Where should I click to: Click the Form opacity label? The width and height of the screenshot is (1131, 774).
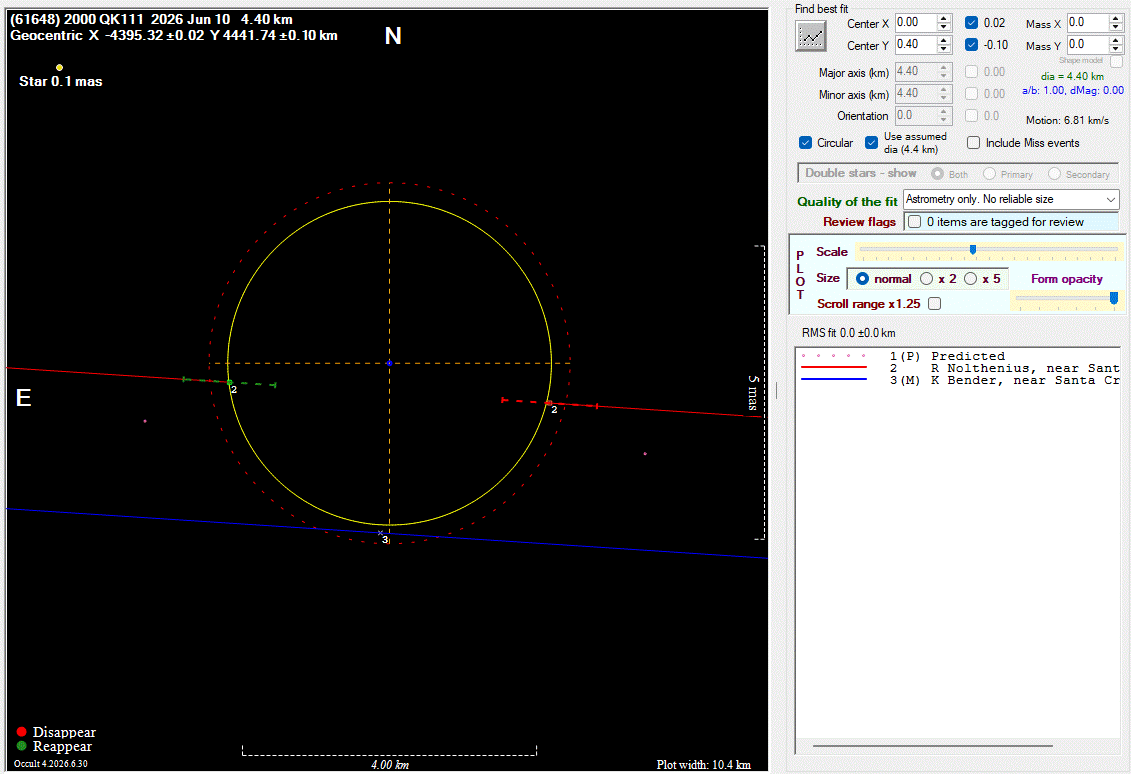tap(1066, 279)
